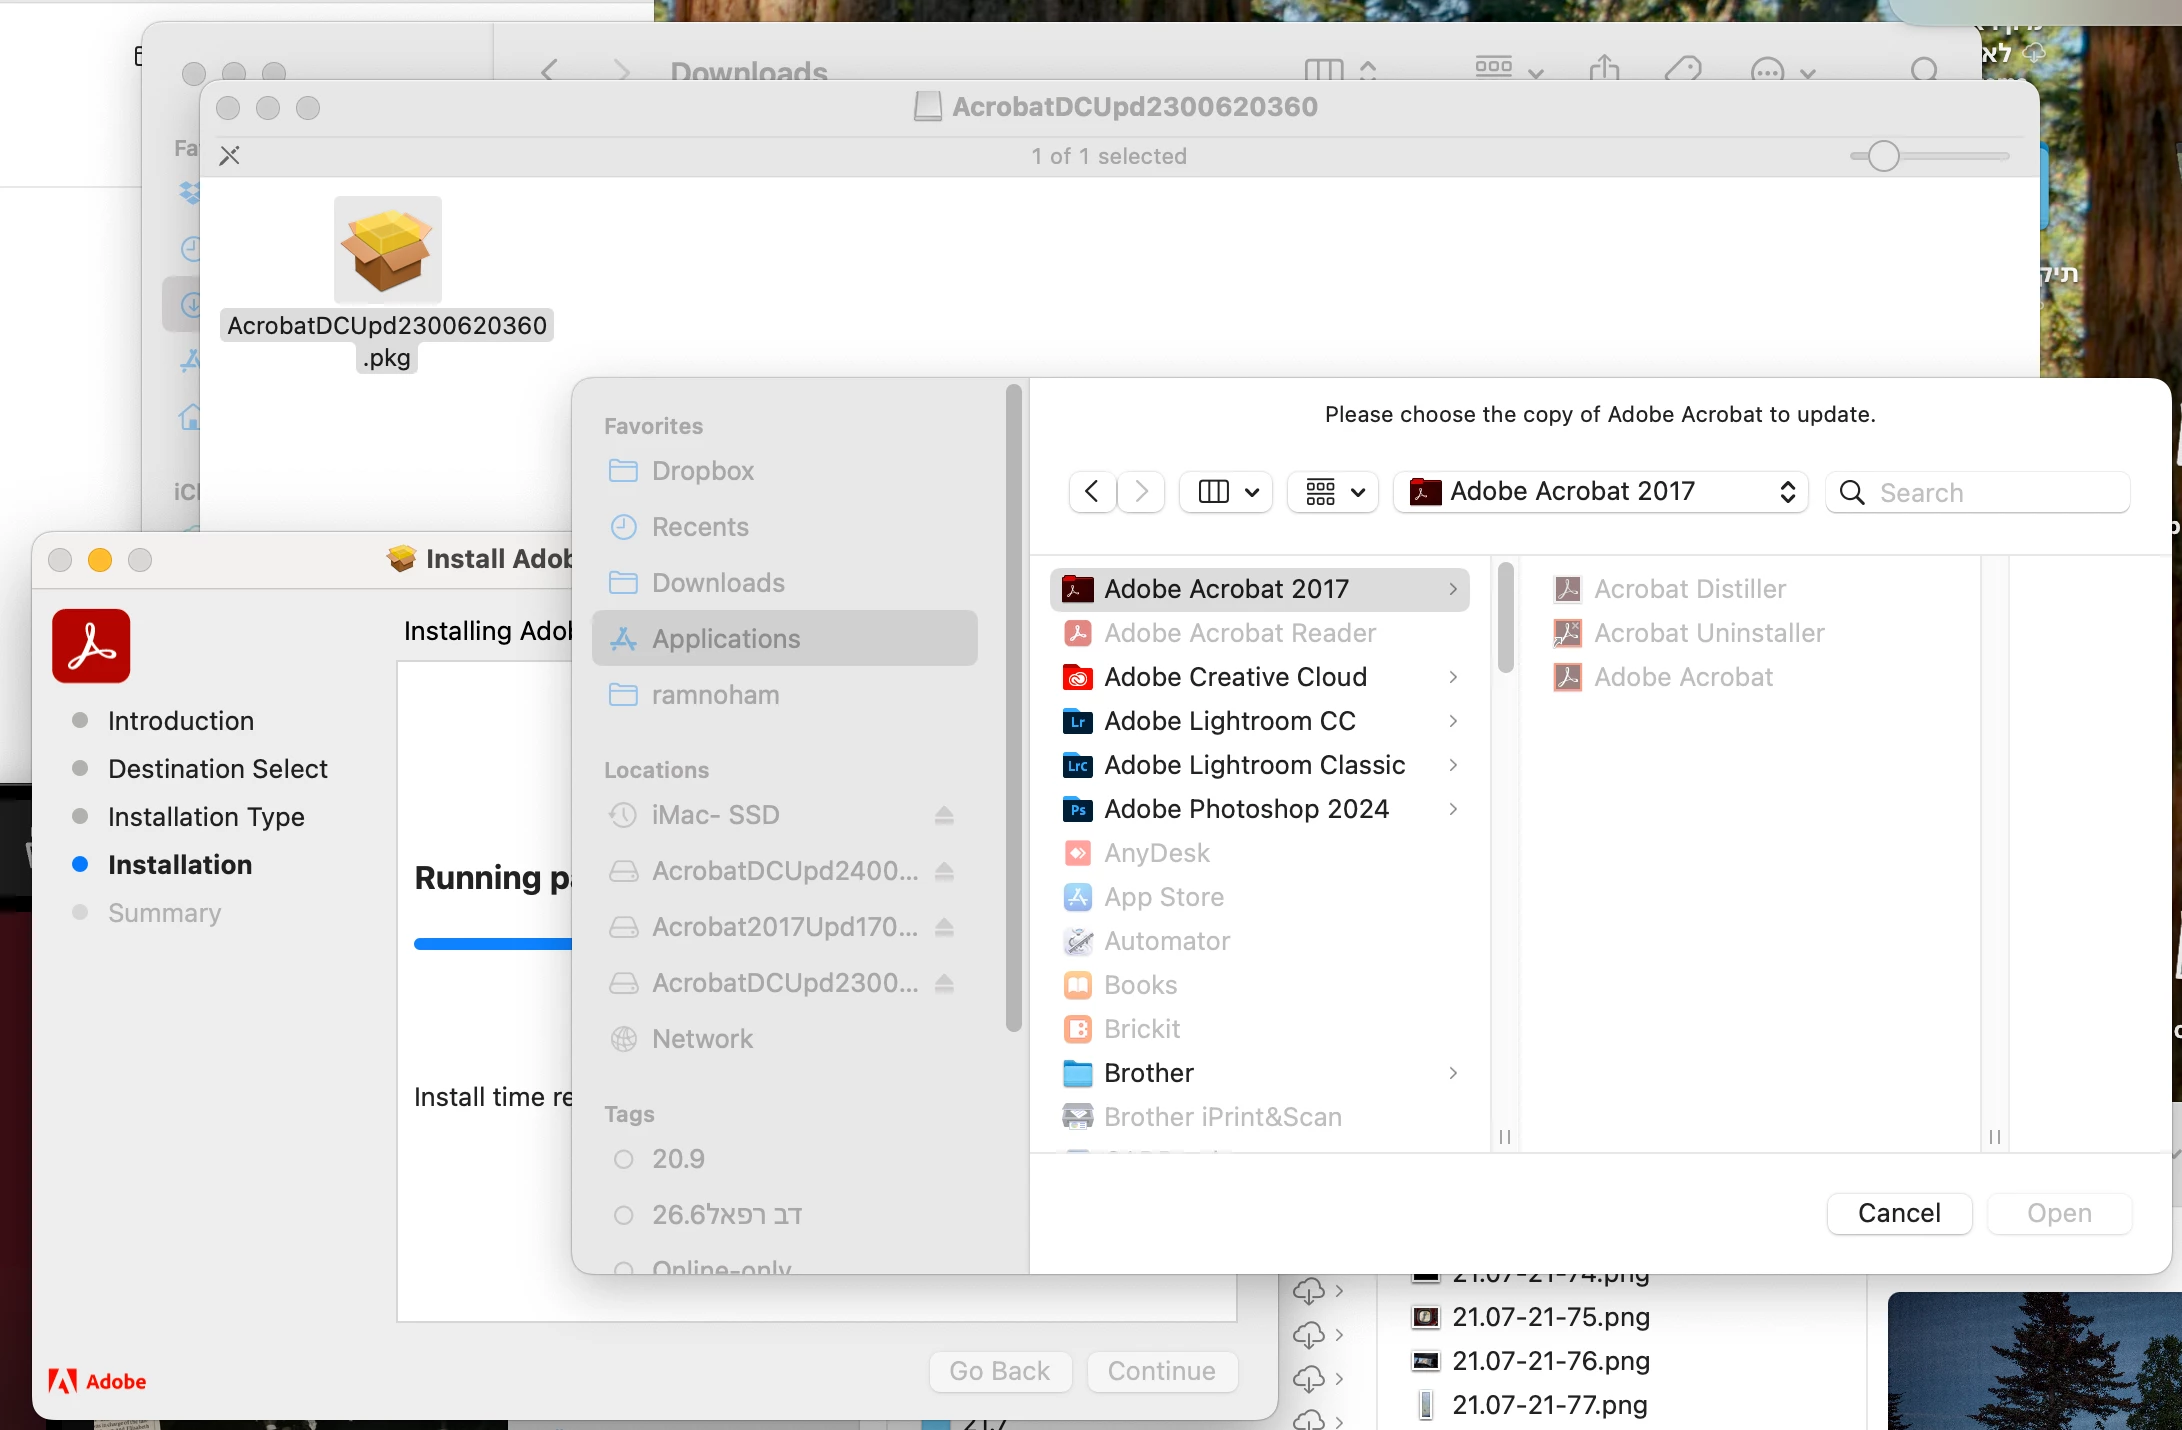Adjust the icon size slider
This screenshot has width=2182, height=1430.
(x=1884, y=156)
